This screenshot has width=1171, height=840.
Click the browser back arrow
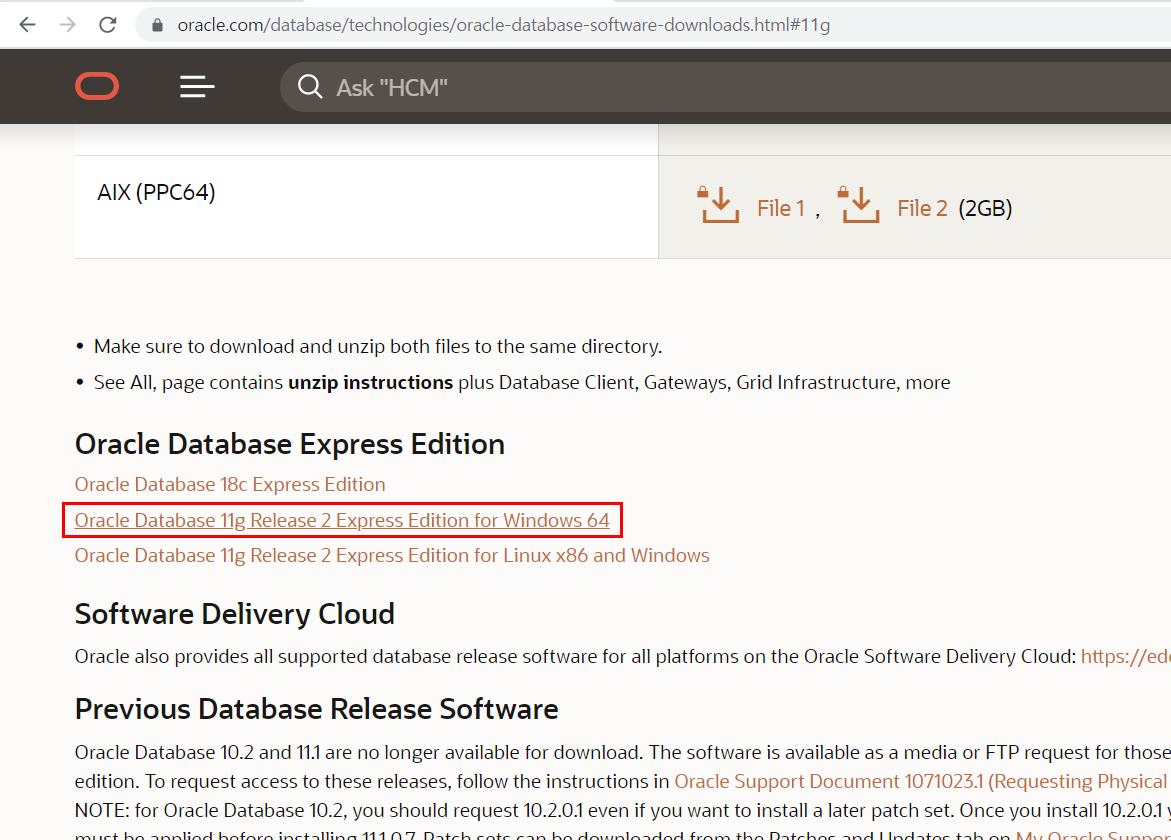(x=28, y=25)
